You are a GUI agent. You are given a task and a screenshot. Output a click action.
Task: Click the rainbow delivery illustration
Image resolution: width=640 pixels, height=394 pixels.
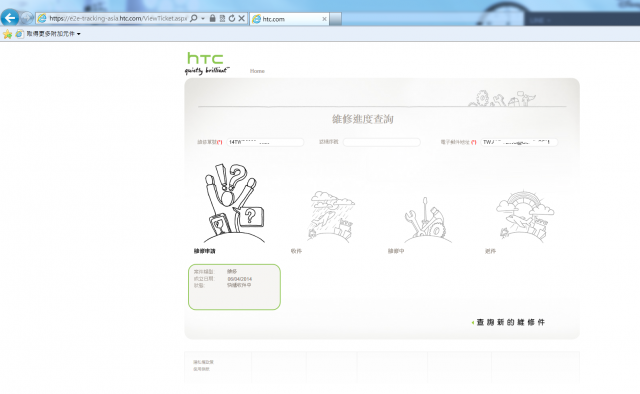(x=524, y=216)
